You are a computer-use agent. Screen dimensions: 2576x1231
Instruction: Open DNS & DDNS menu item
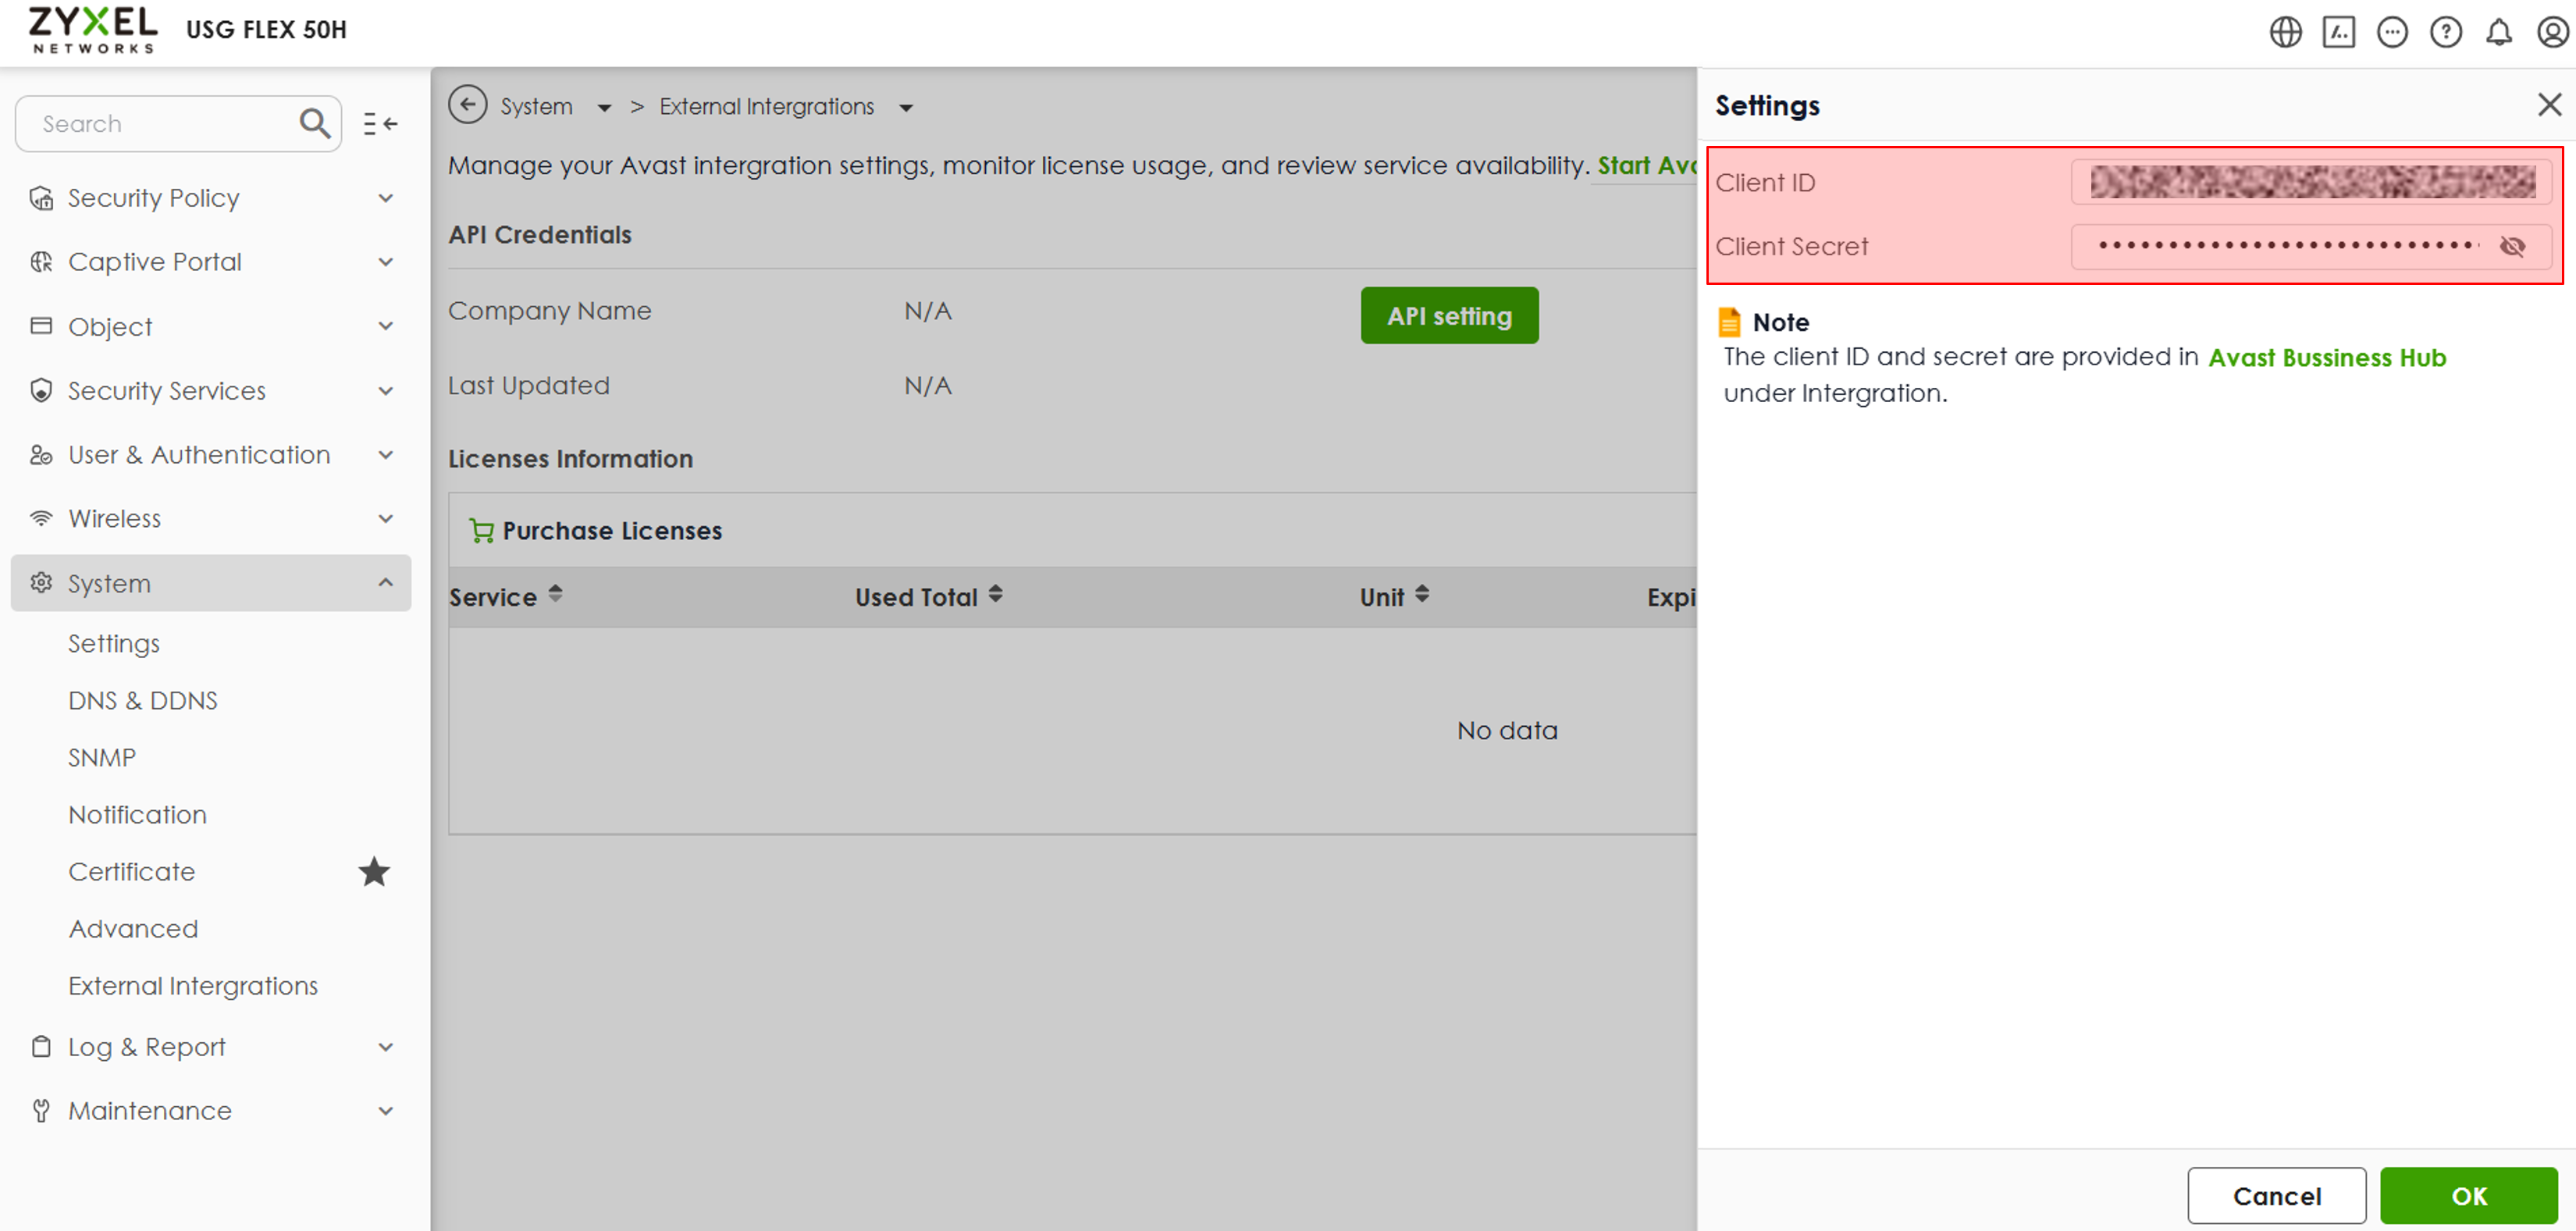coord(143,700)
